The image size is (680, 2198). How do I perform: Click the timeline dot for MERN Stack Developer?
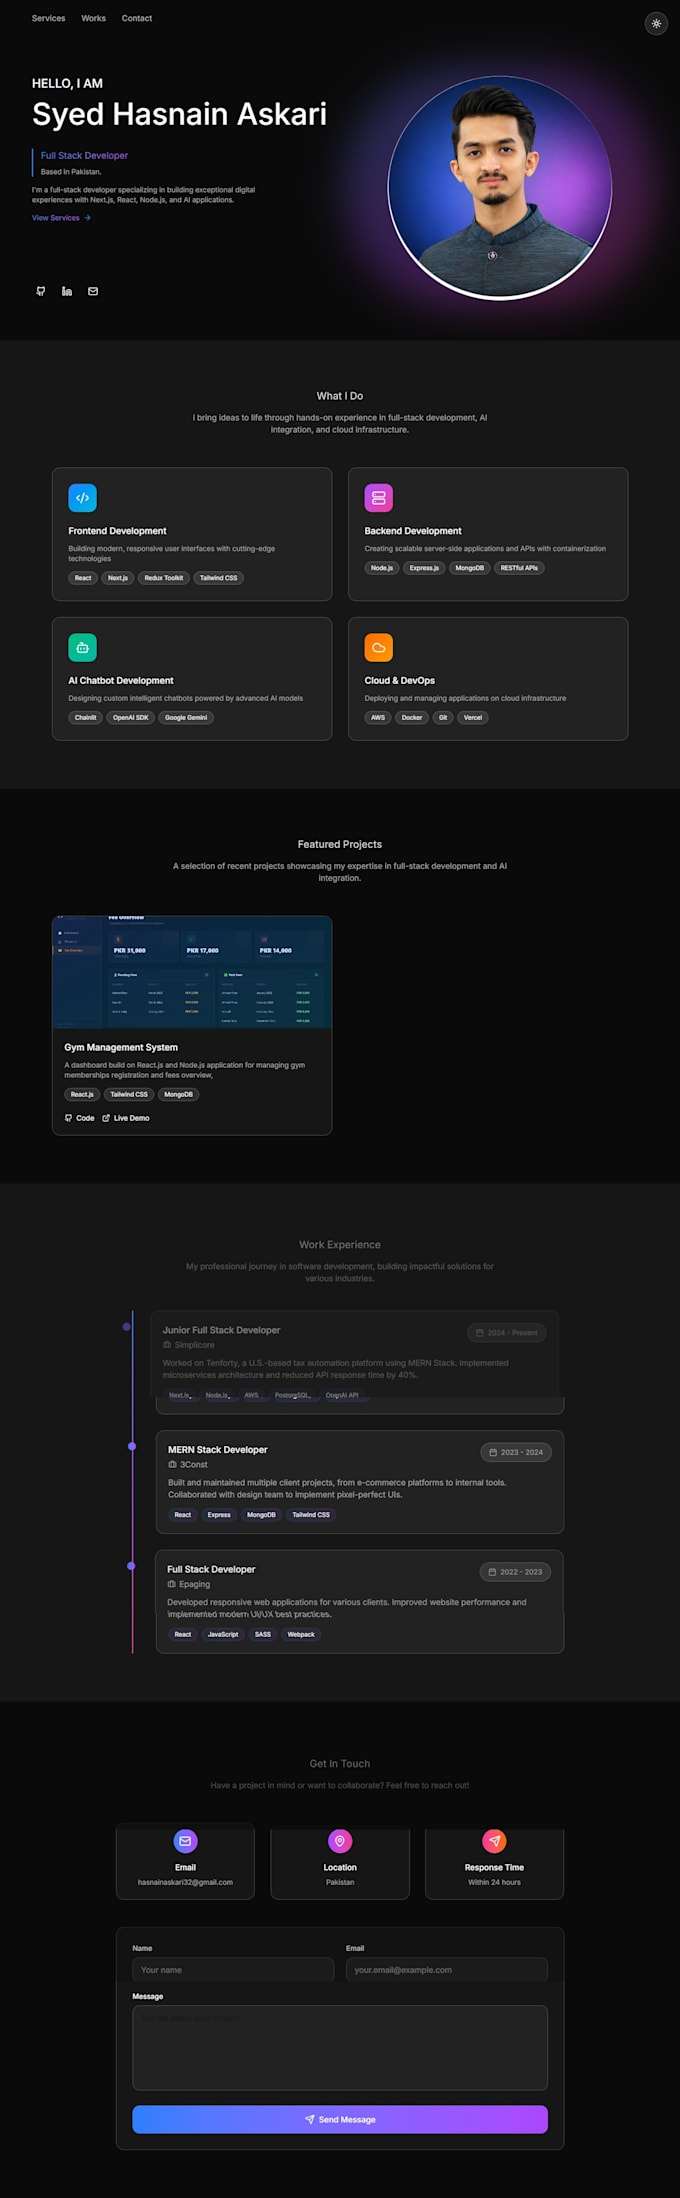(132, 1447)
